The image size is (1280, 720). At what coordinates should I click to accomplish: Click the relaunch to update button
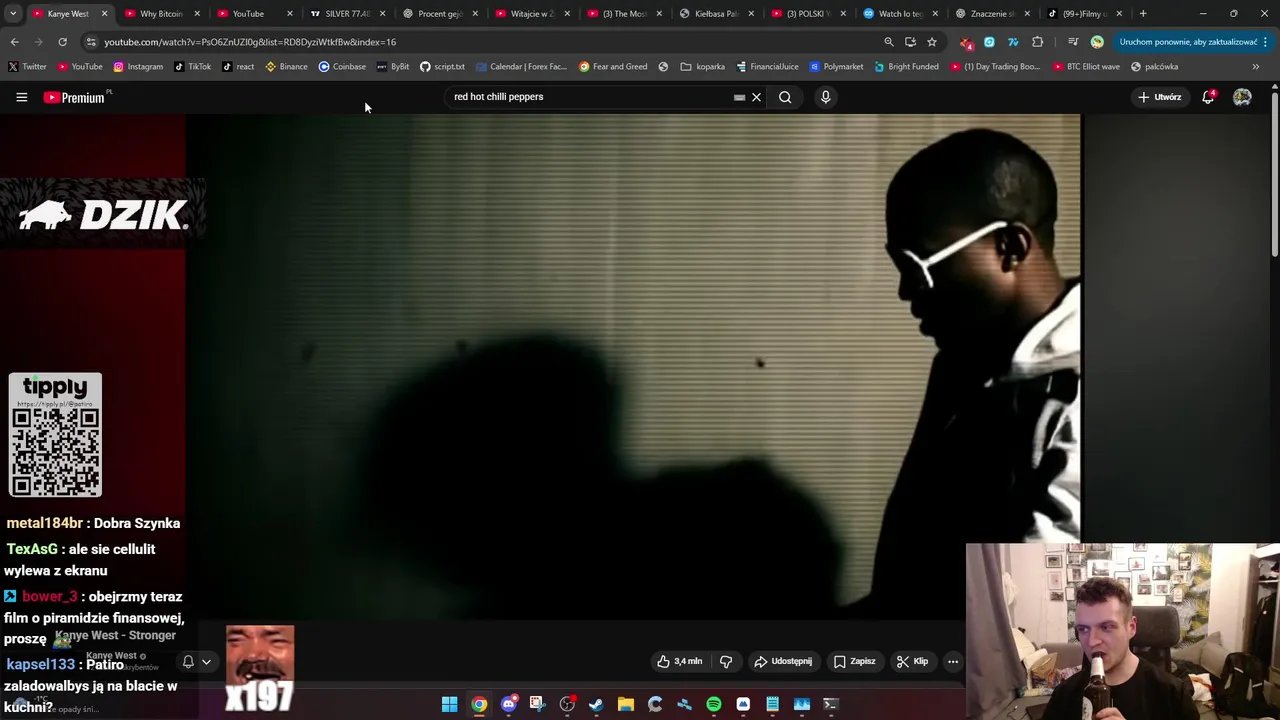(1194, 42)
